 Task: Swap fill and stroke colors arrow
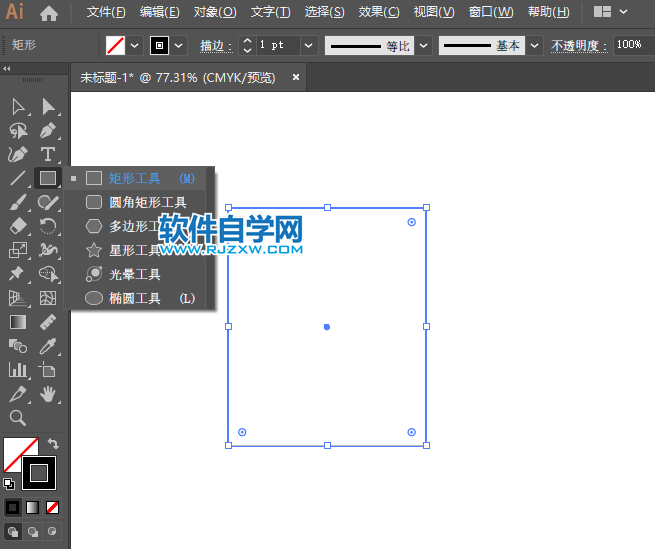pos(52,443)
